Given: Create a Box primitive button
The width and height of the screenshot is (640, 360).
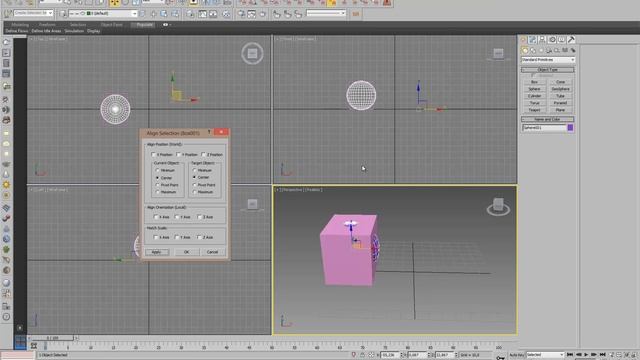Looking at the screenshot, I should tap(534, 82).
